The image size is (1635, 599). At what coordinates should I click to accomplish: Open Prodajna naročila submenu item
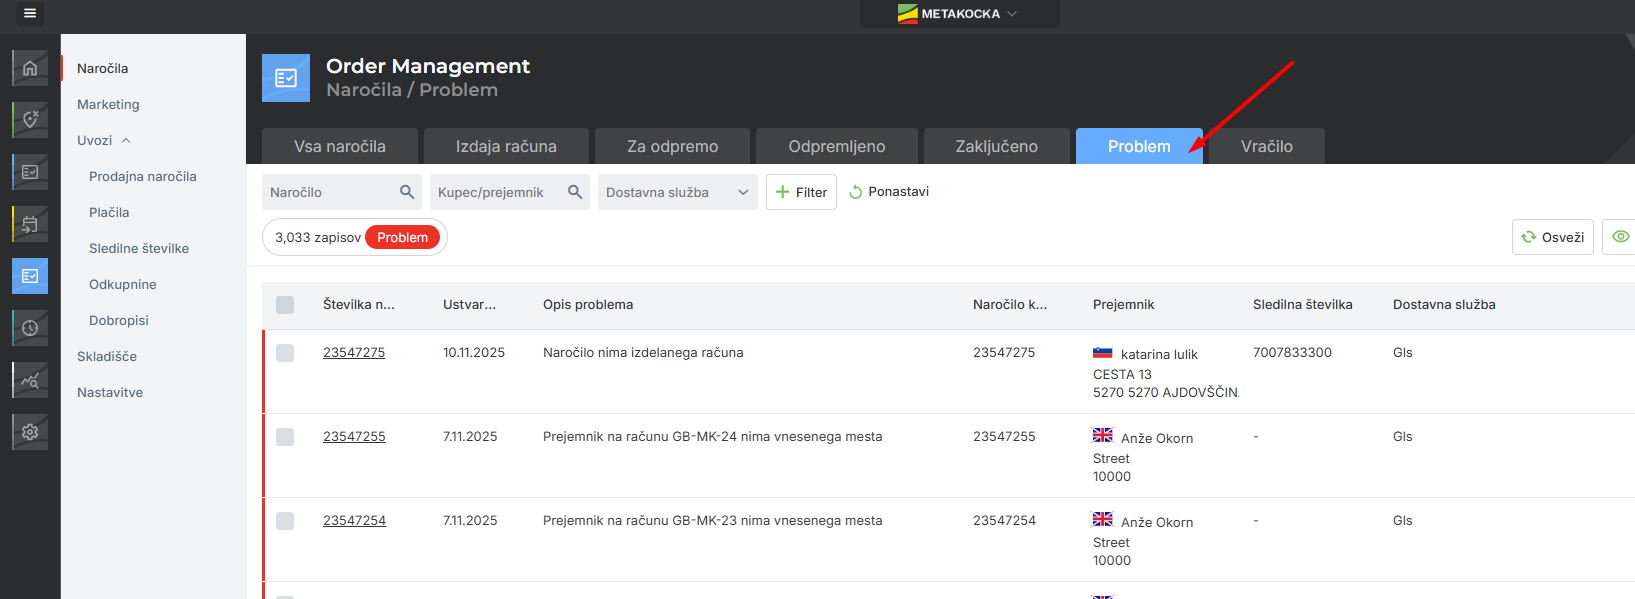click(143, 177)
